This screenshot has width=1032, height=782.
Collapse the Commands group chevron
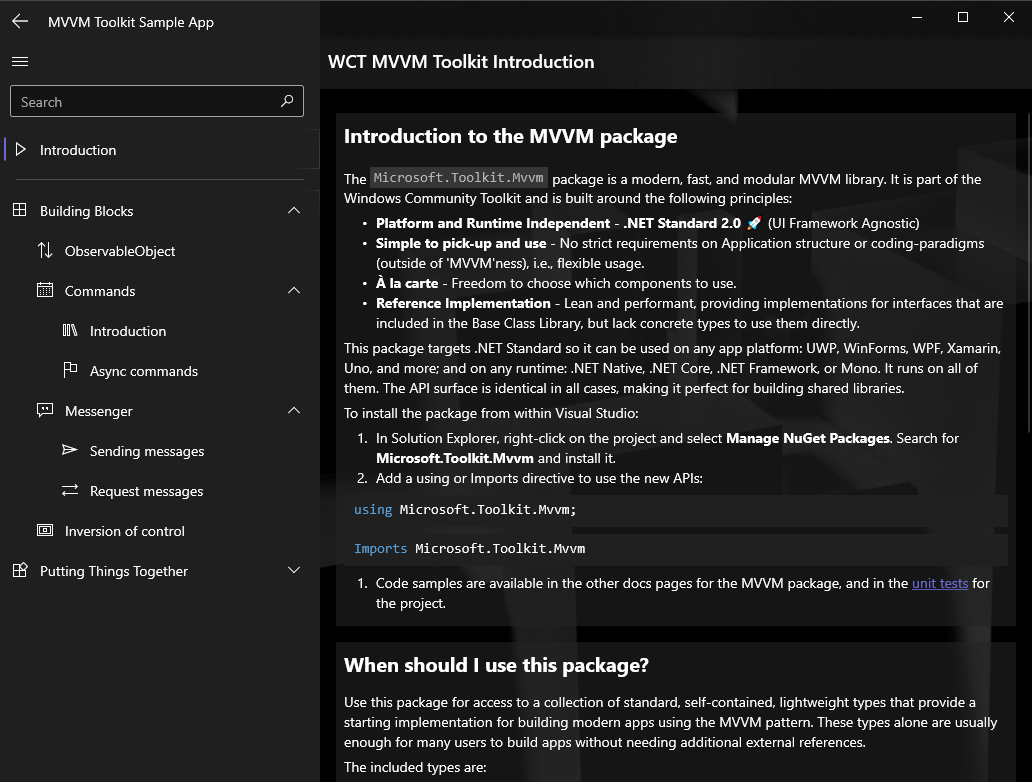click(294, 291)
